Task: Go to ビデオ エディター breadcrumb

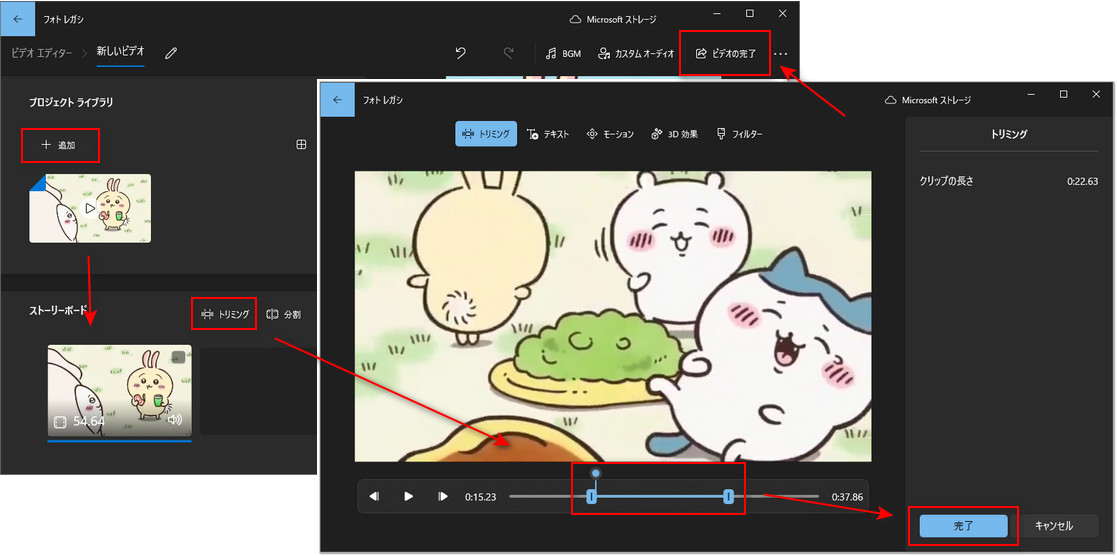Action: tap(41, 52)
